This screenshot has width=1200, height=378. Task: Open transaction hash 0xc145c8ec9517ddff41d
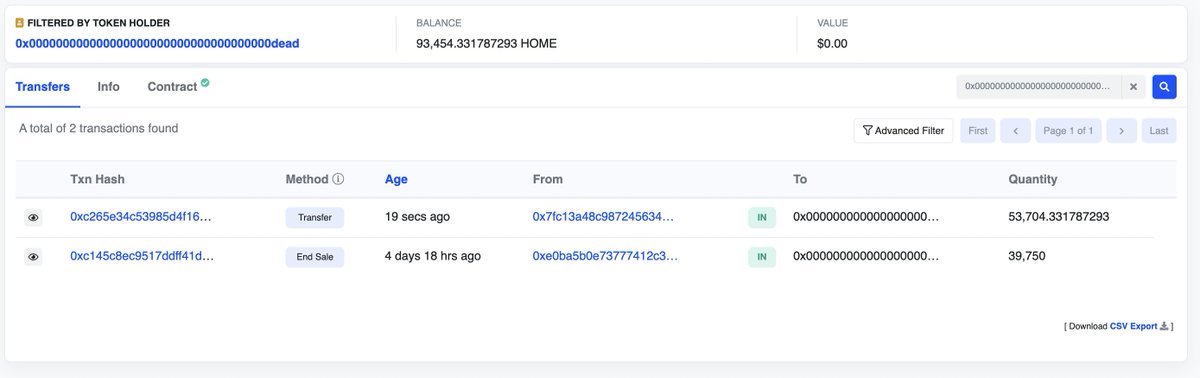(142, 256)
